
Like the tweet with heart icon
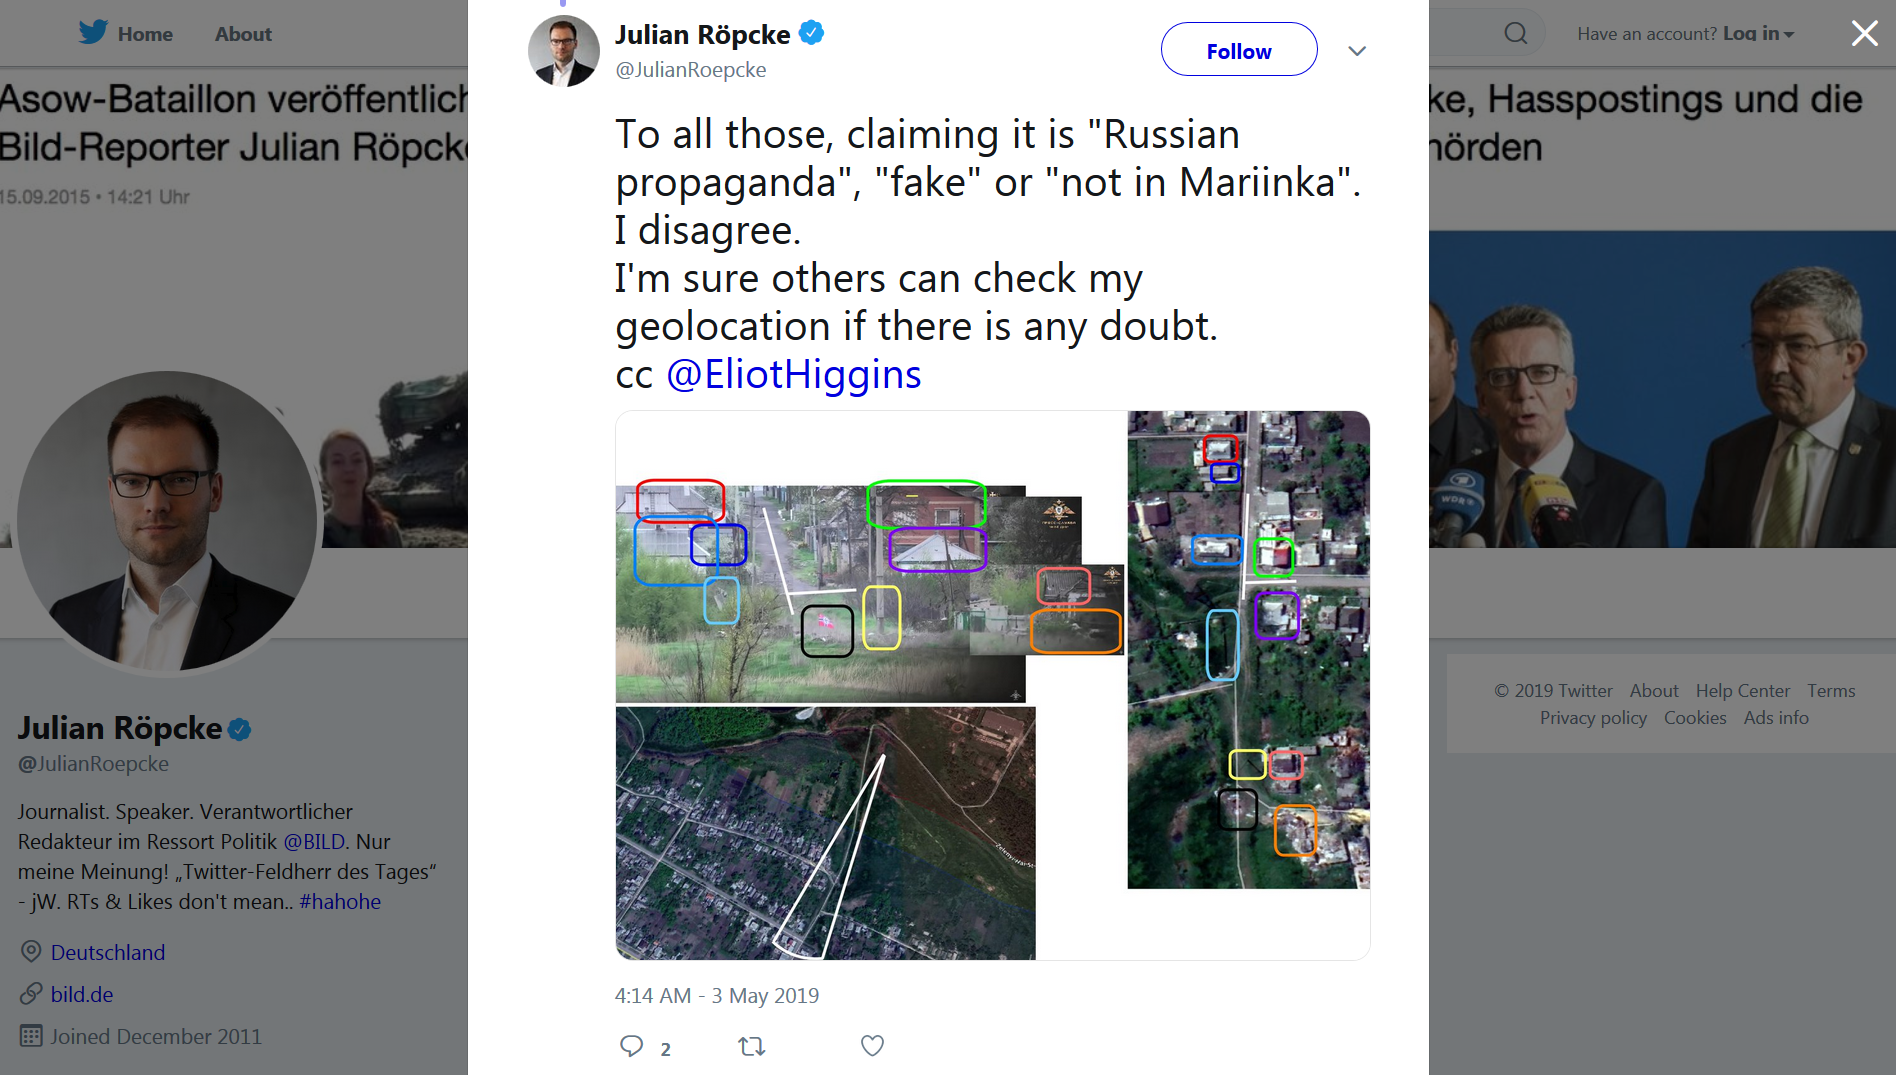872,1046
